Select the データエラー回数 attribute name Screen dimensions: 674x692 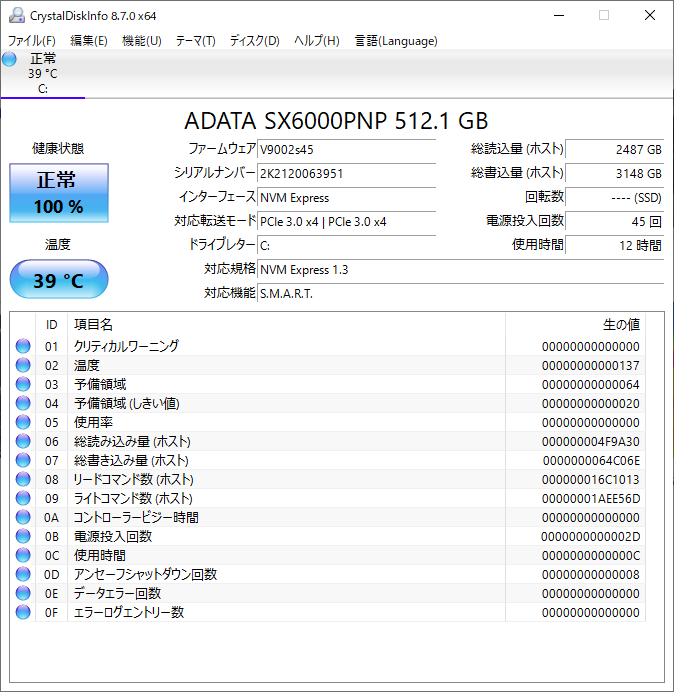click(x=117, y=593)
